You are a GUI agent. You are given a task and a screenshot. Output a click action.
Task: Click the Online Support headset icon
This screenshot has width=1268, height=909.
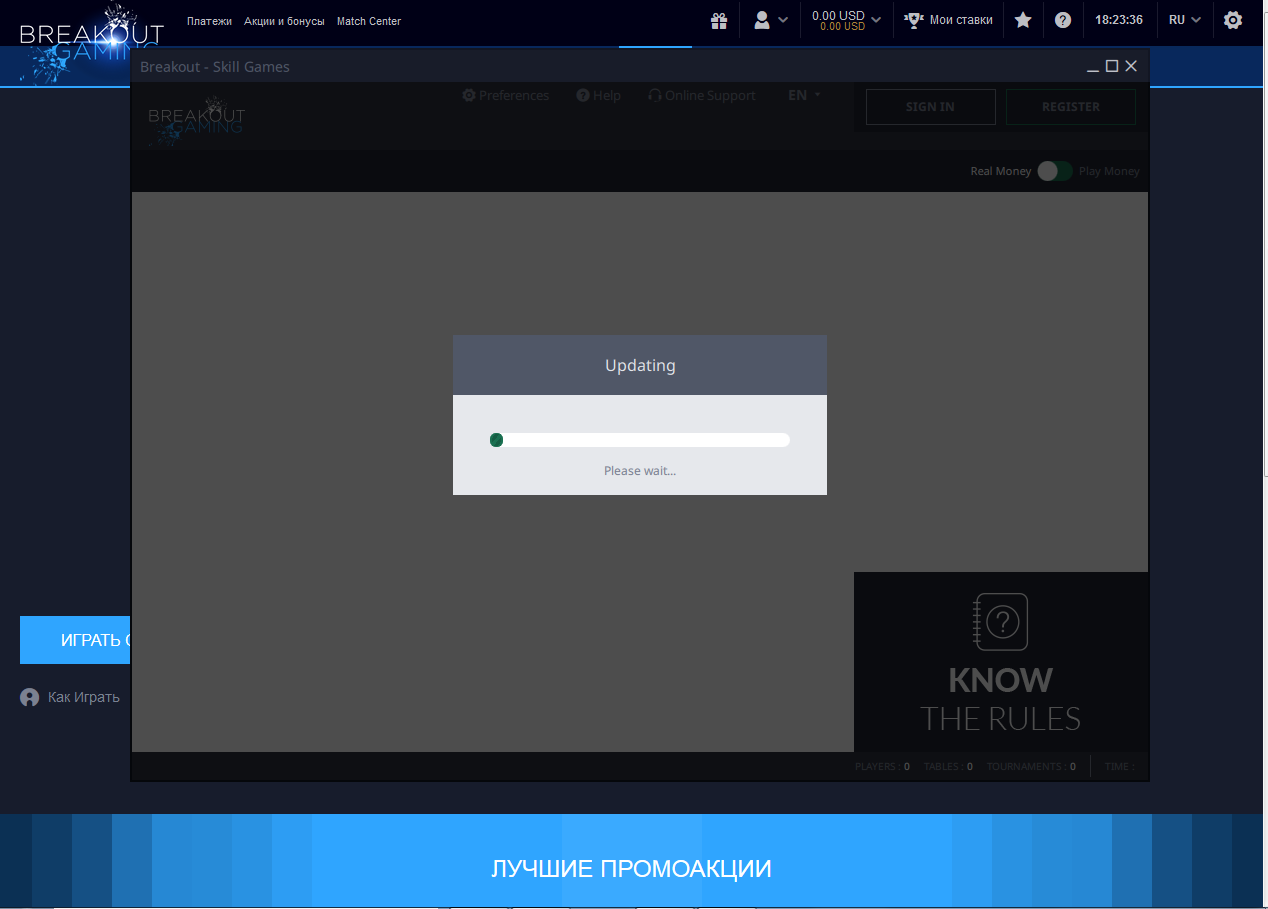pyautogui.click(x=655, y=95)
